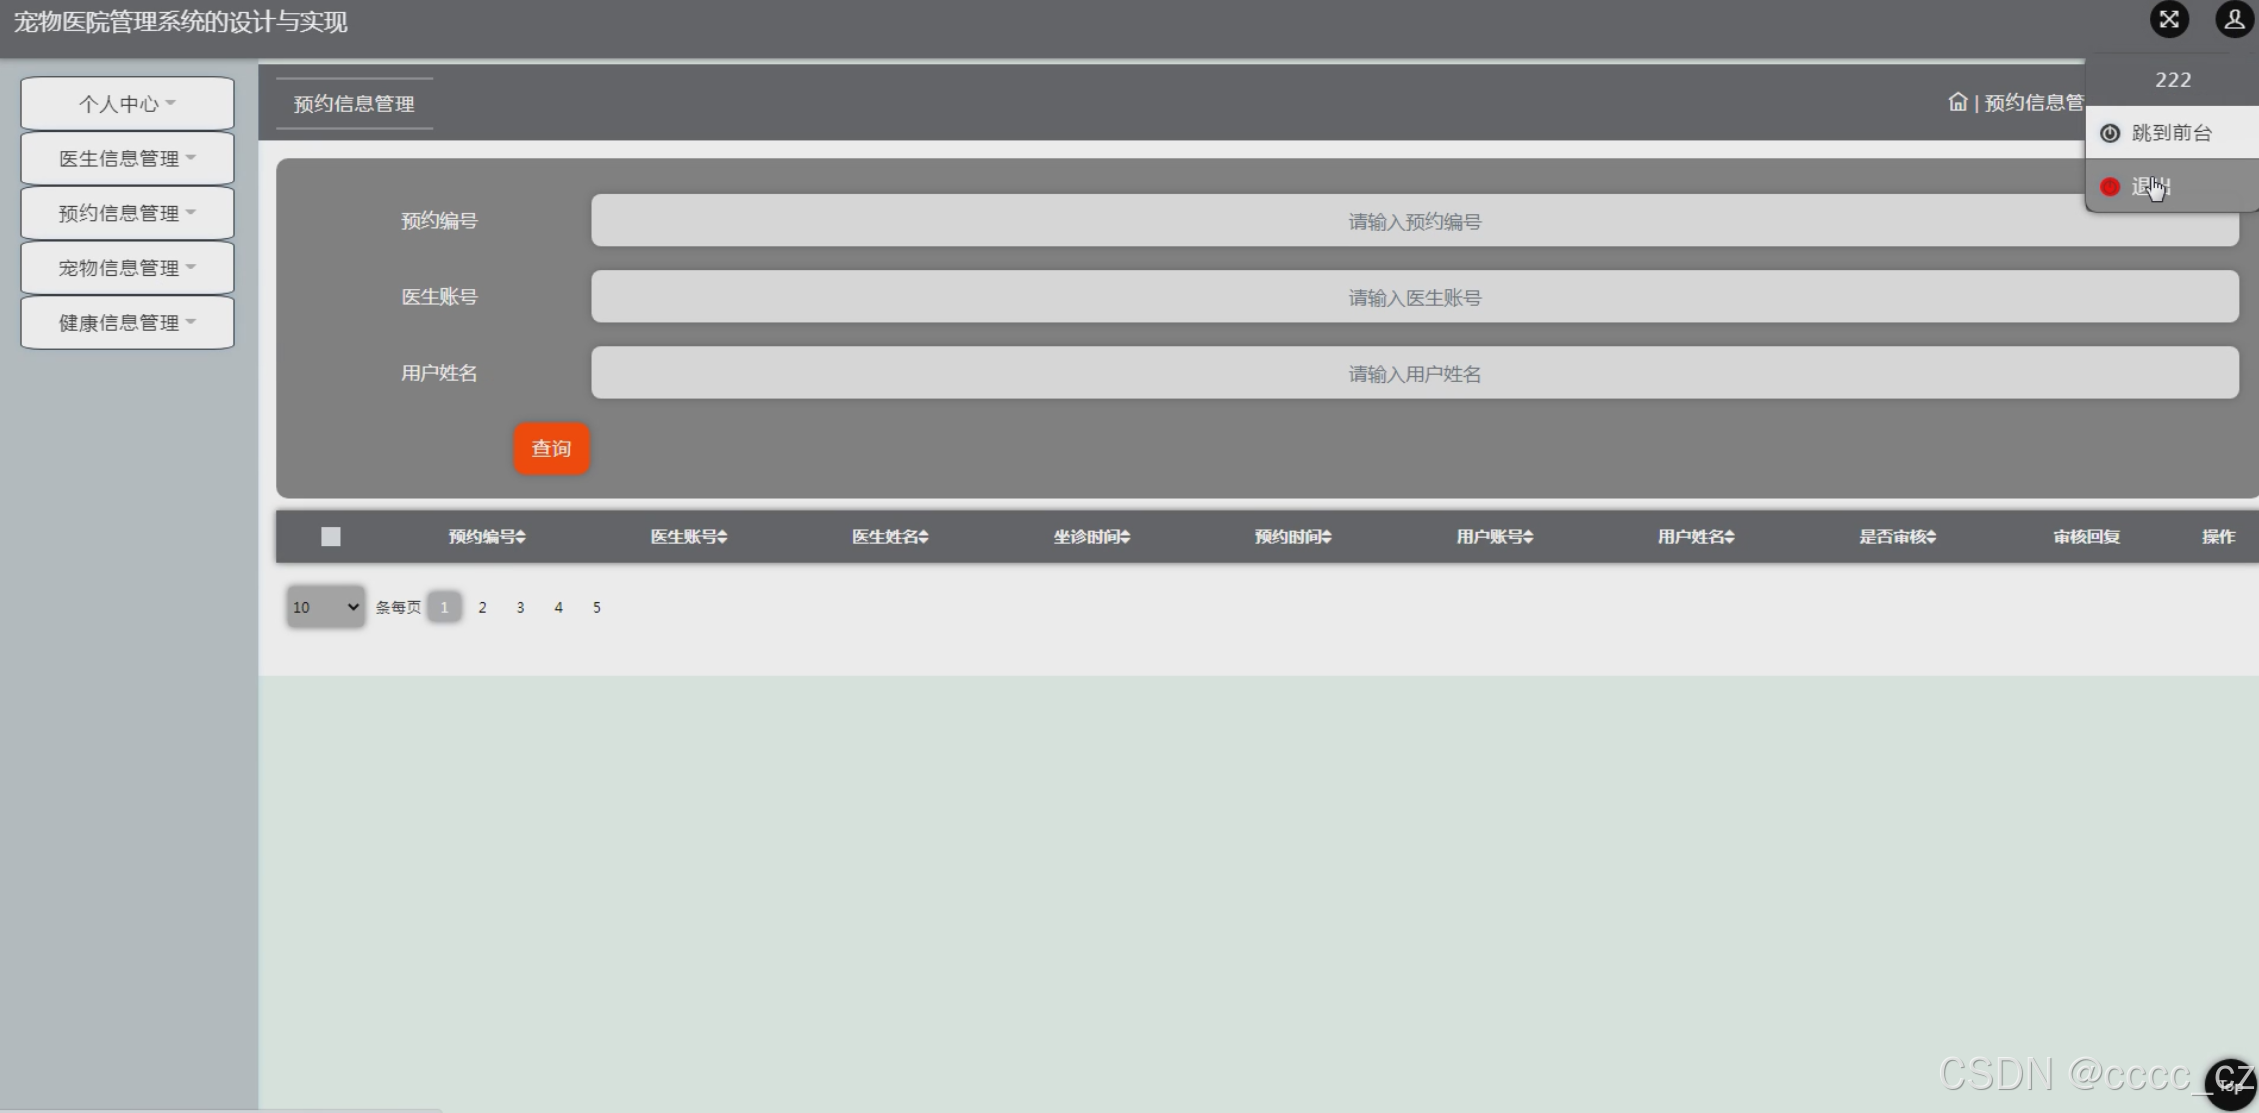
Task: Go to pagination page 3
Action: (x=520, y=607)
